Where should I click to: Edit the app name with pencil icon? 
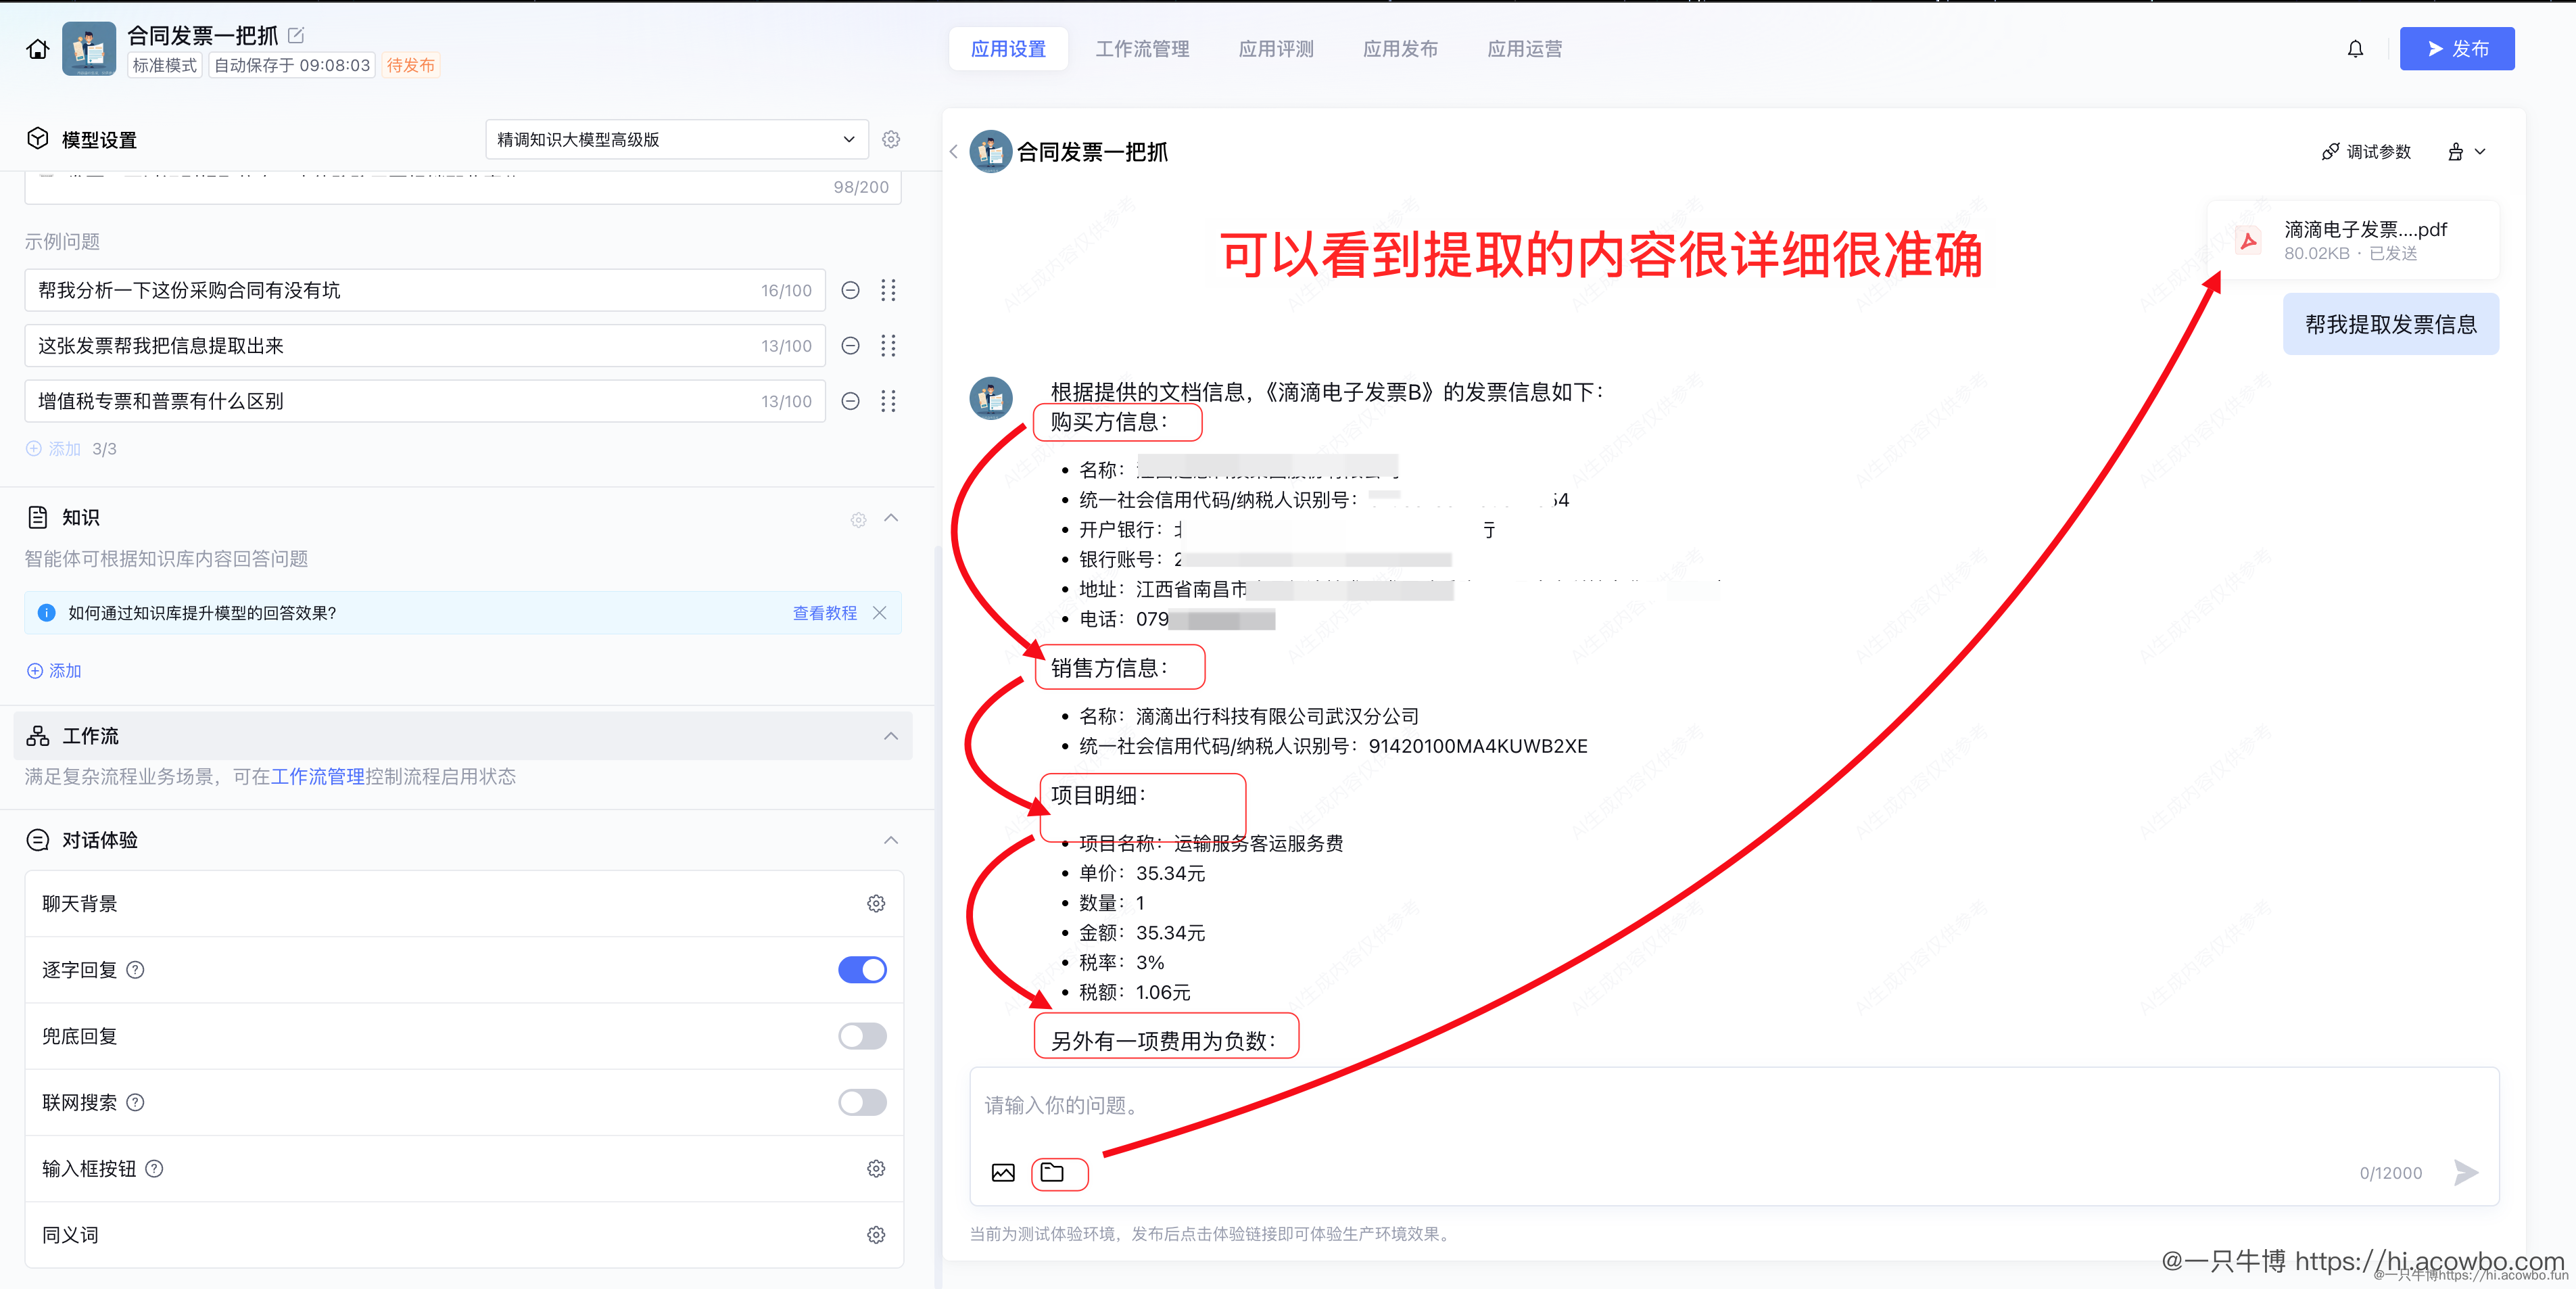point(296,35)
